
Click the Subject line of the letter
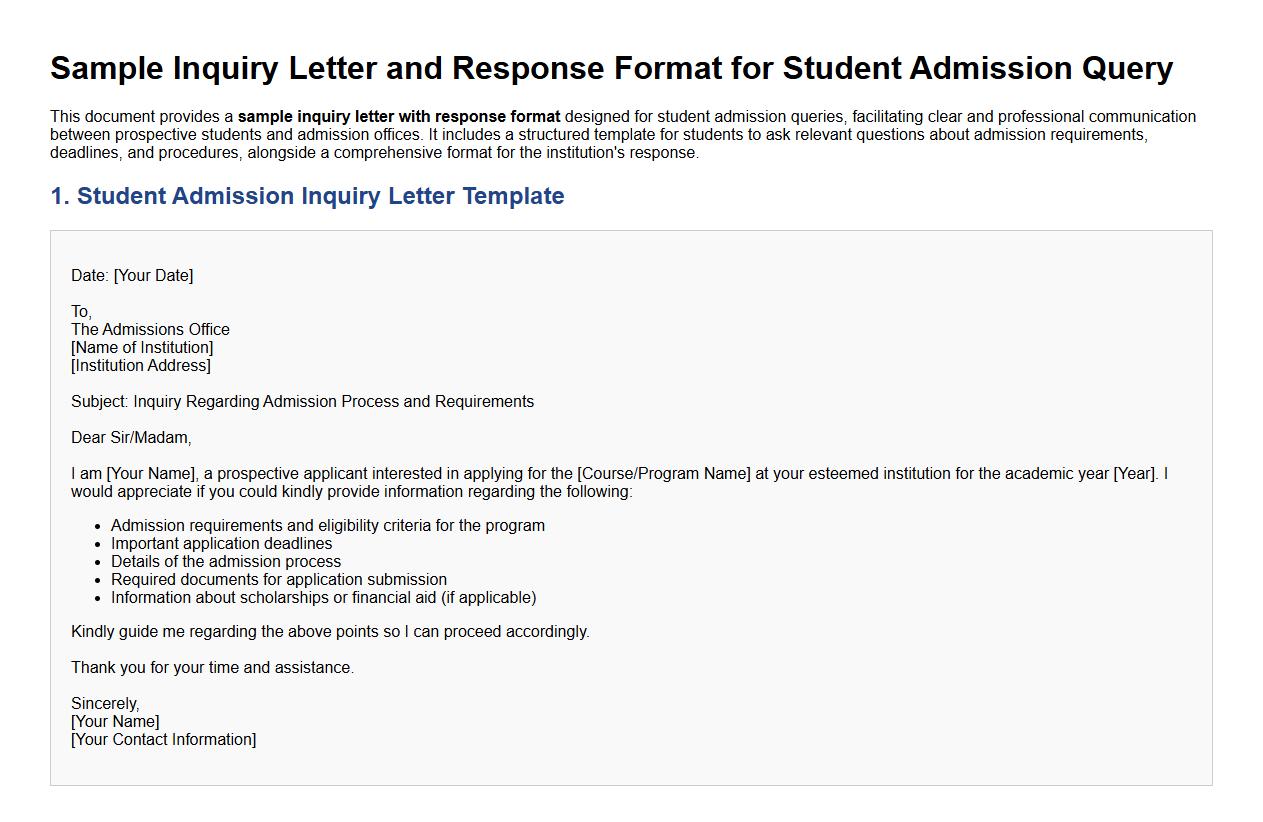click(x=302, y=402)
